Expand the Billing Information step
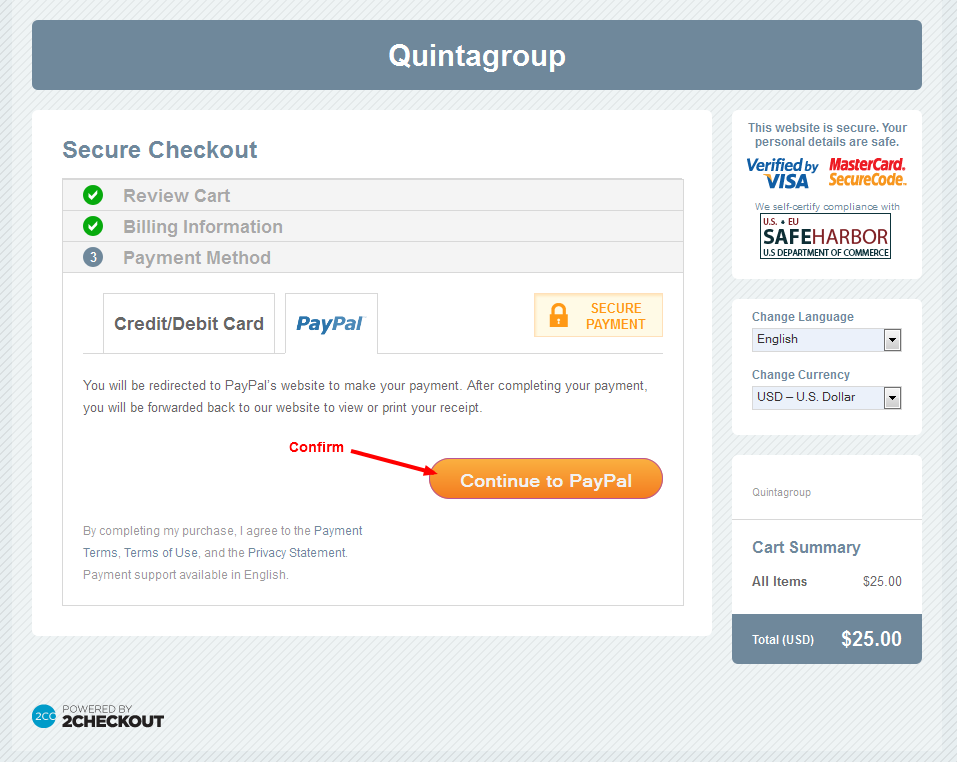Image resolution: width=957 pixels, height=762 pixels. (x=203, y=227)
